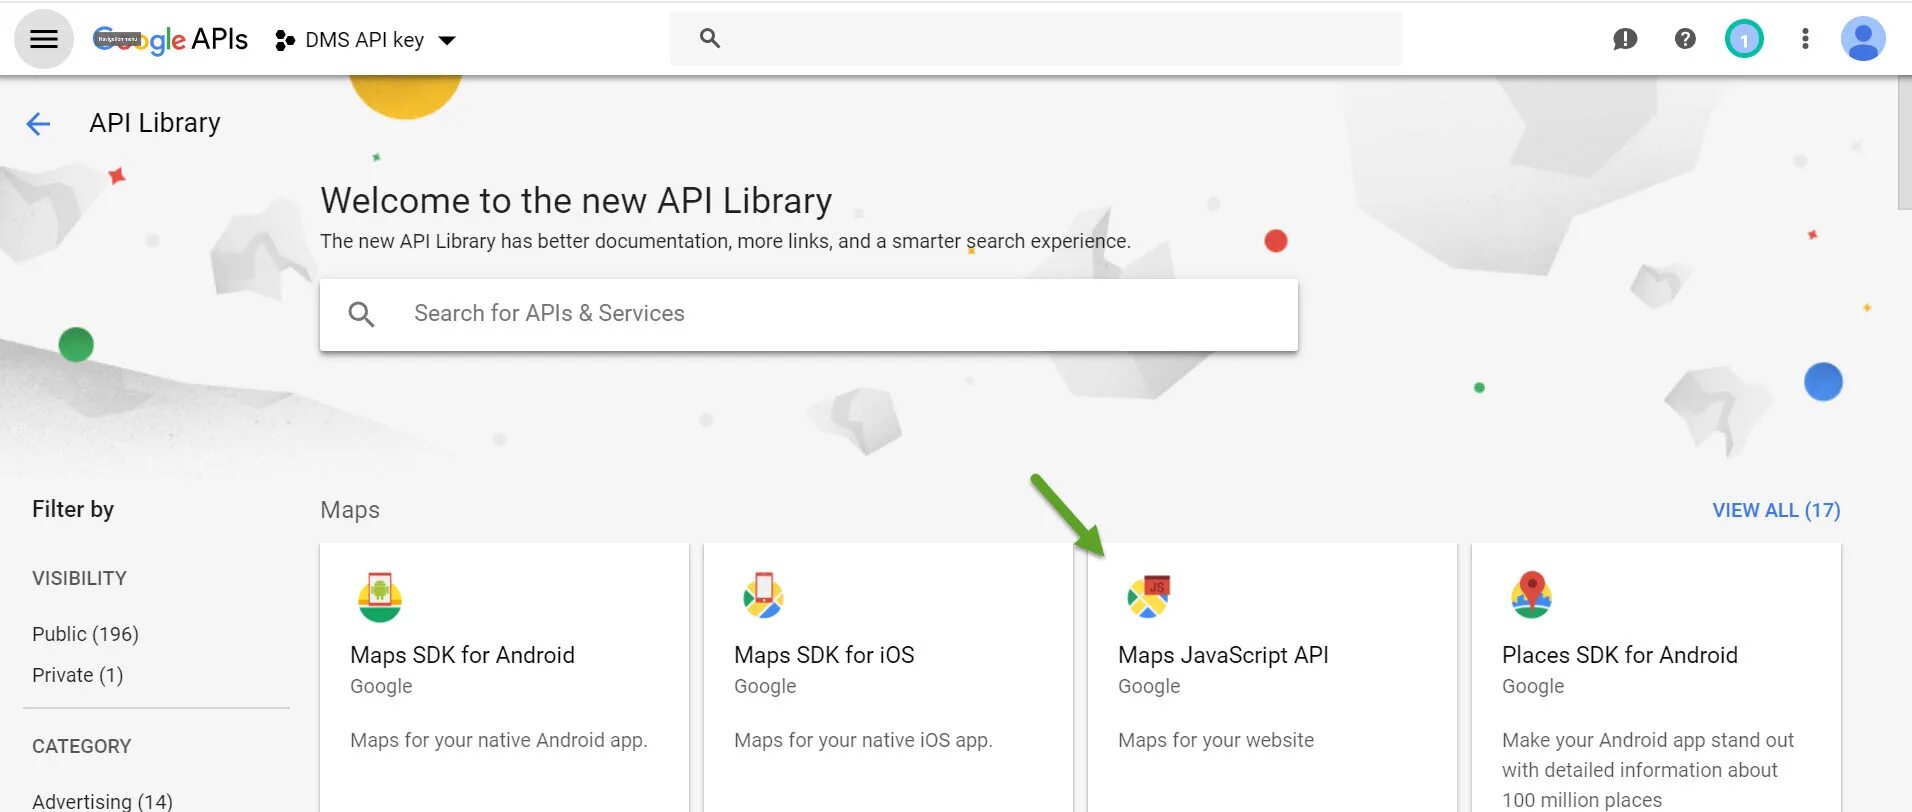
Task: Open the Maps JavaScript API card title
Action: point(1223,655)
